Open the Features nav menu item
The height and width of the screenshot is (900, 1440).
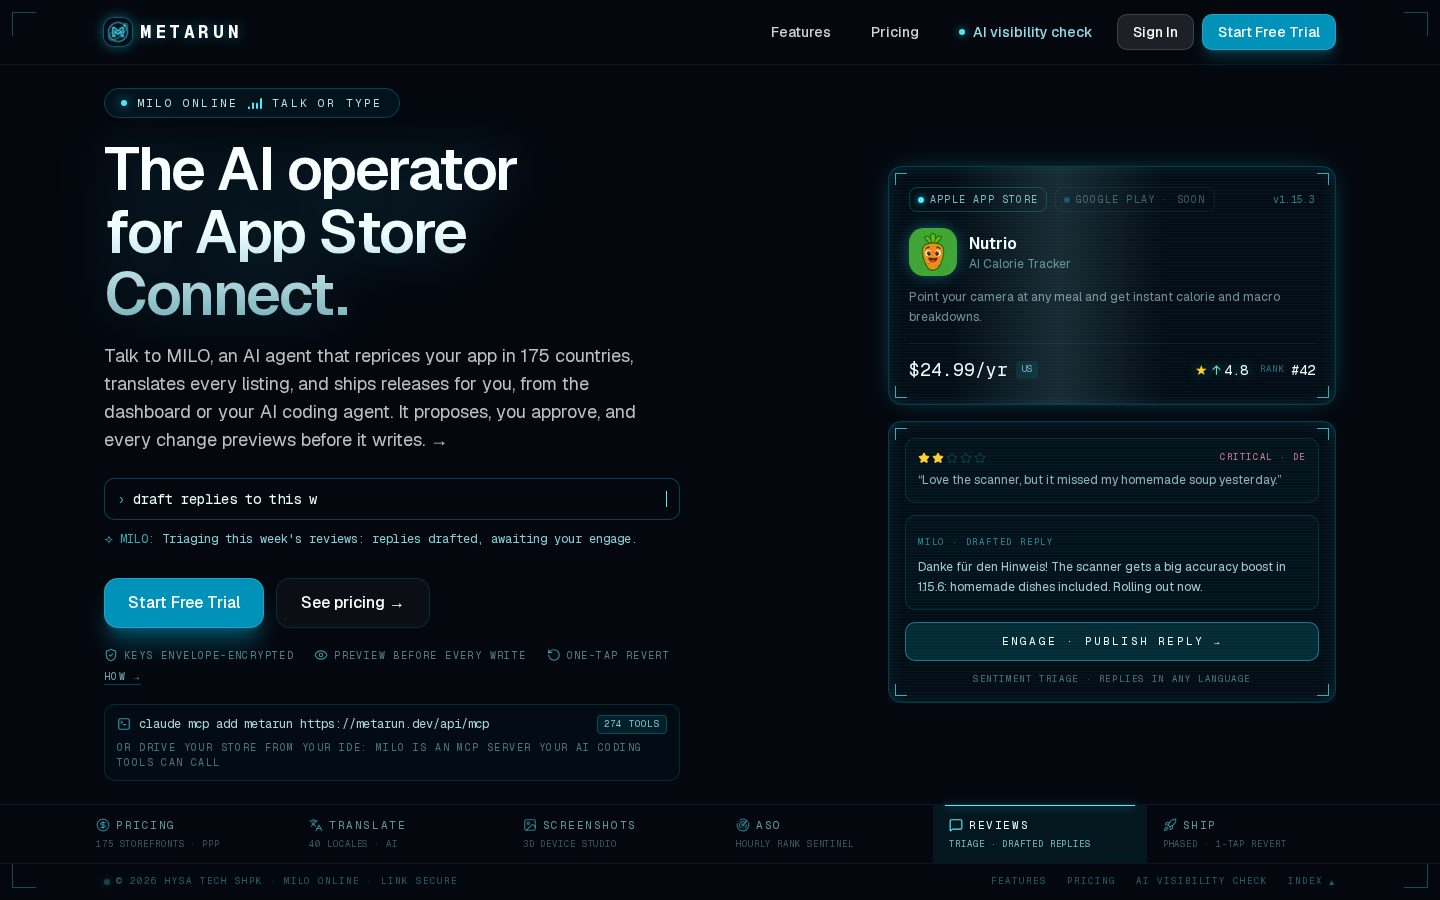[x=801, y=32]
